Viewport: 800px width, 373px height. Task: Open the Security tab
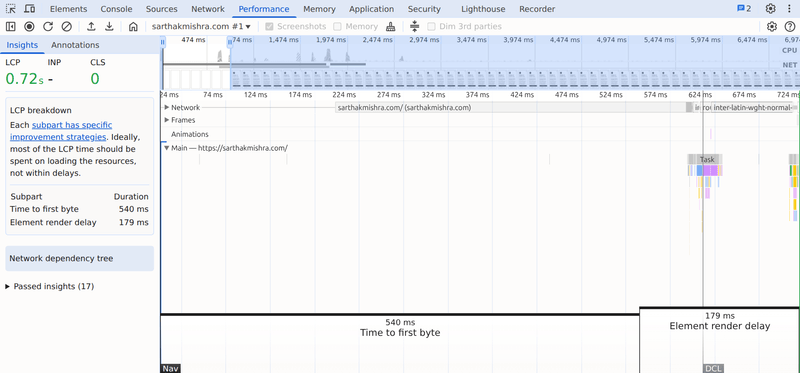[x=424, y=9]
